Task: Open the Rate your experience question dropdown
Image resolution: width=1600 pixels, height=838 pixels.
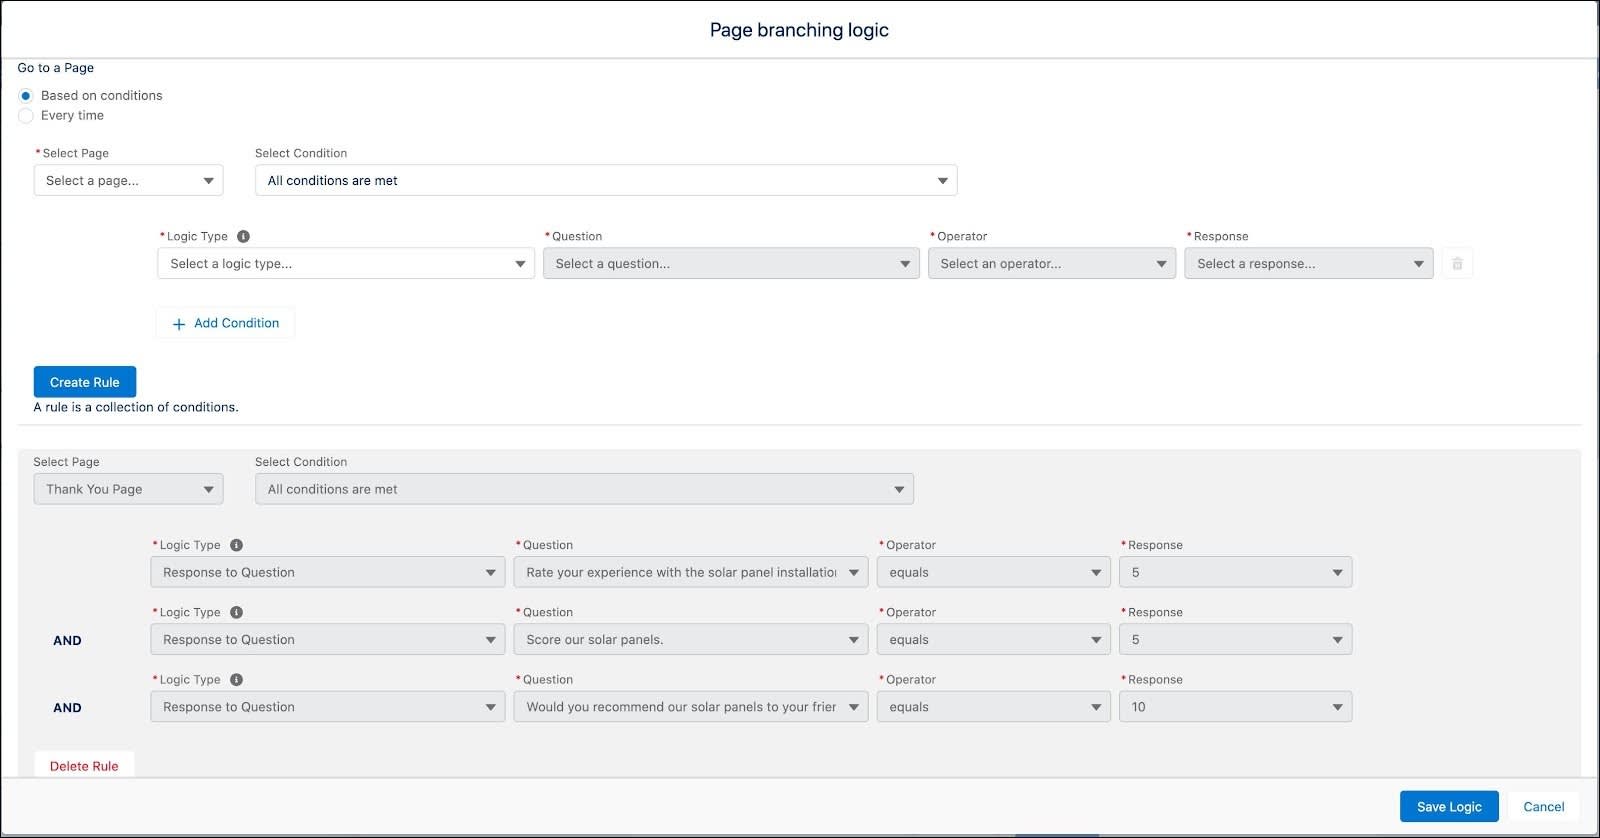Action: pos(691,572)
